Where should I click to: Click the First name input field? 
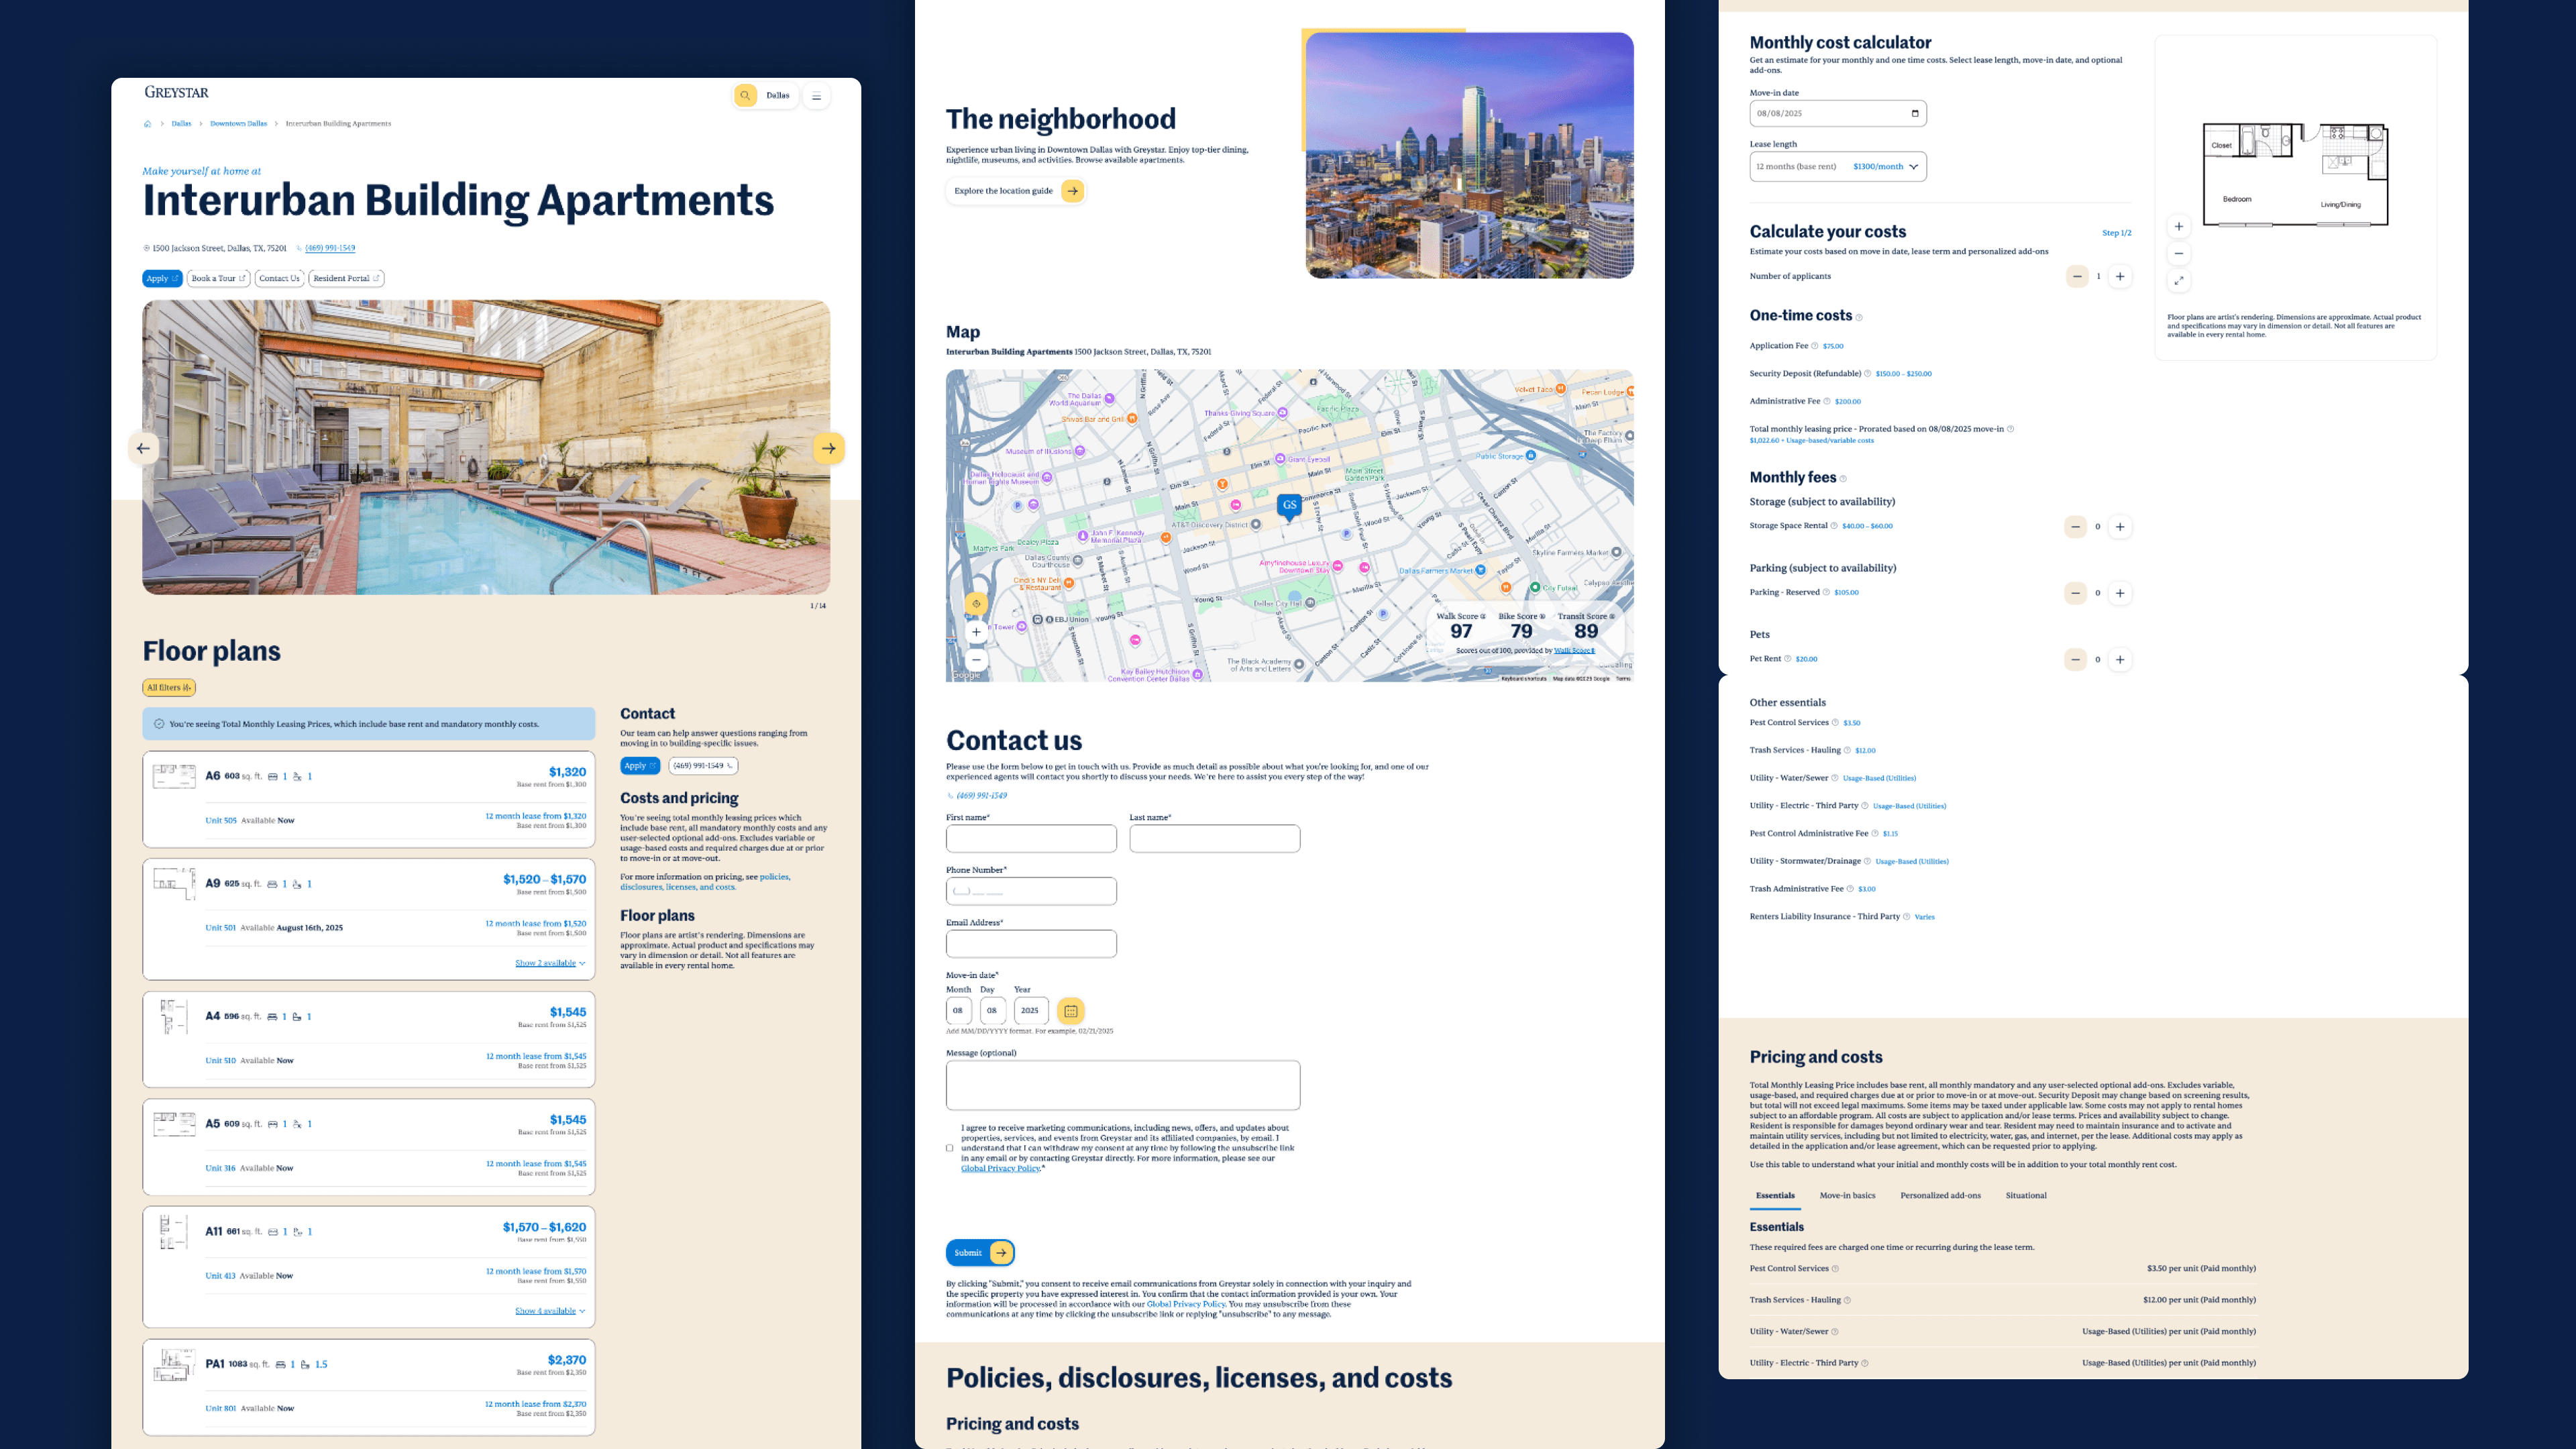coord(1031,838)
